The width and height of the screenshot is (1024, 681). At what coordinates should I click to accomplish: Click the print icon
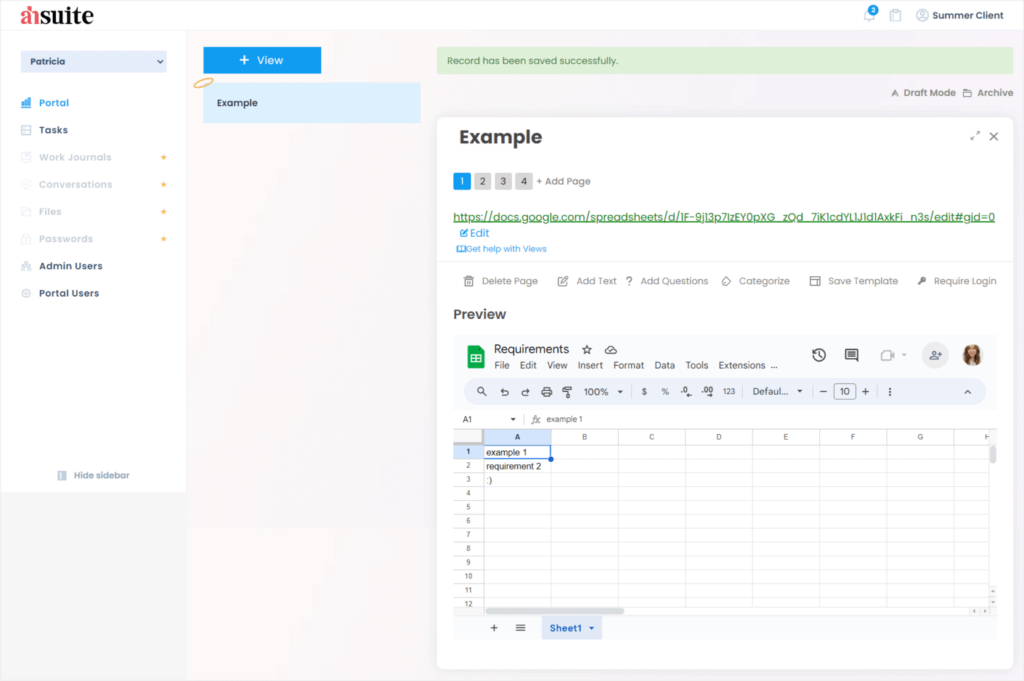[547, 392]
